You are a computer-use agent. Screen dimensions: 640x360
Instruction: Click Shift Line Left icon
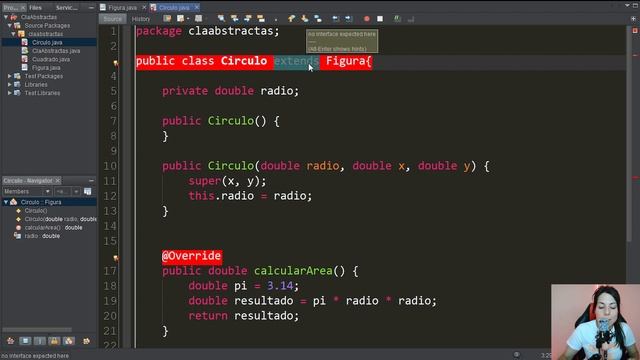335,19
